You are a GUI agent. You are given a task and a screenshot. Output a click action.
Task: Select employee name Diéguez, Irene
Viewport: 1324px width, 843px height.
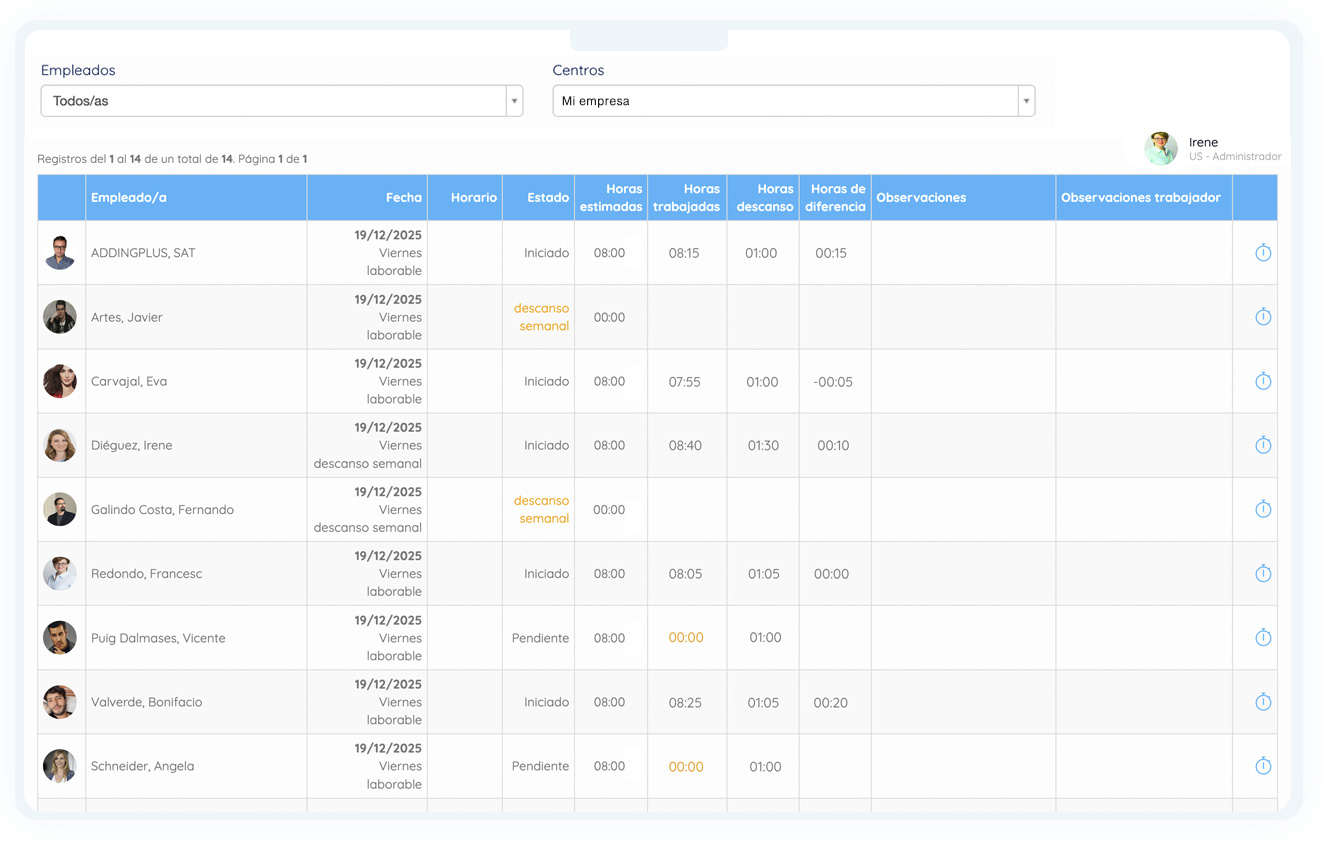132,445
